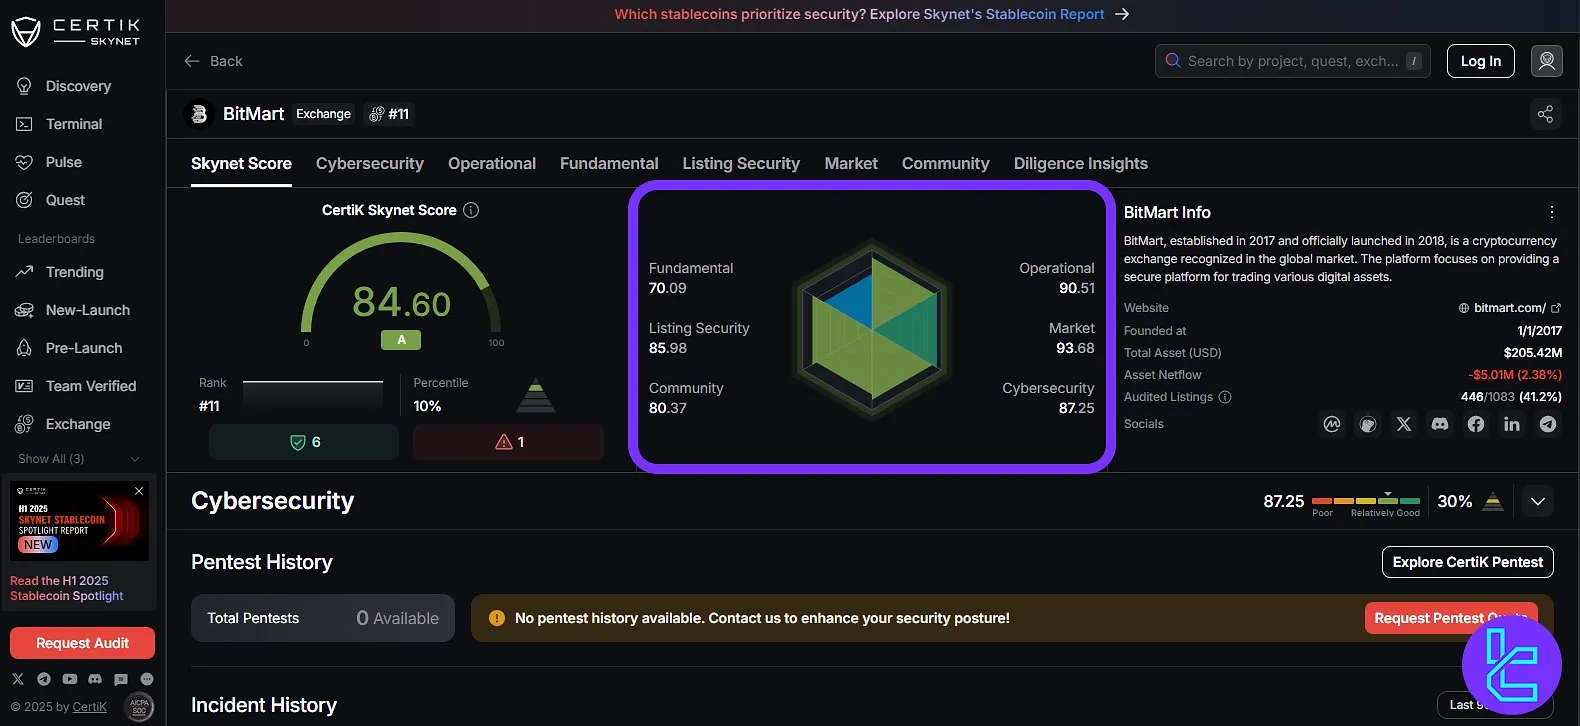Open BitMart's Telegram in Socials row
Image resolution: width=1580 pixels, height=726 pixels.
tap(1548, 424)
